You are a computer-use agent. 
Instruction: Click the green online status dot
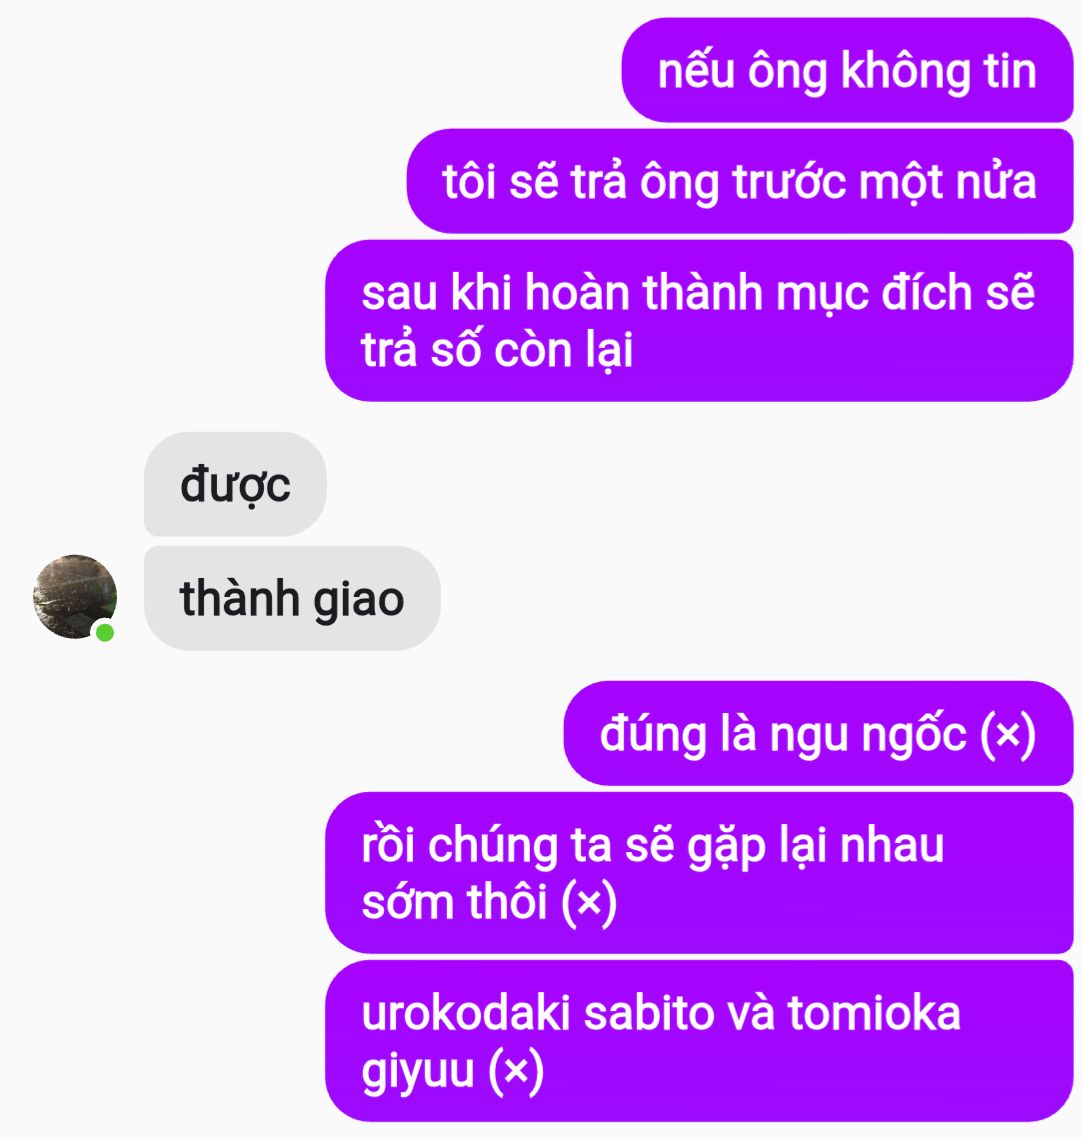pyautogui.click(x=105, y=633)
